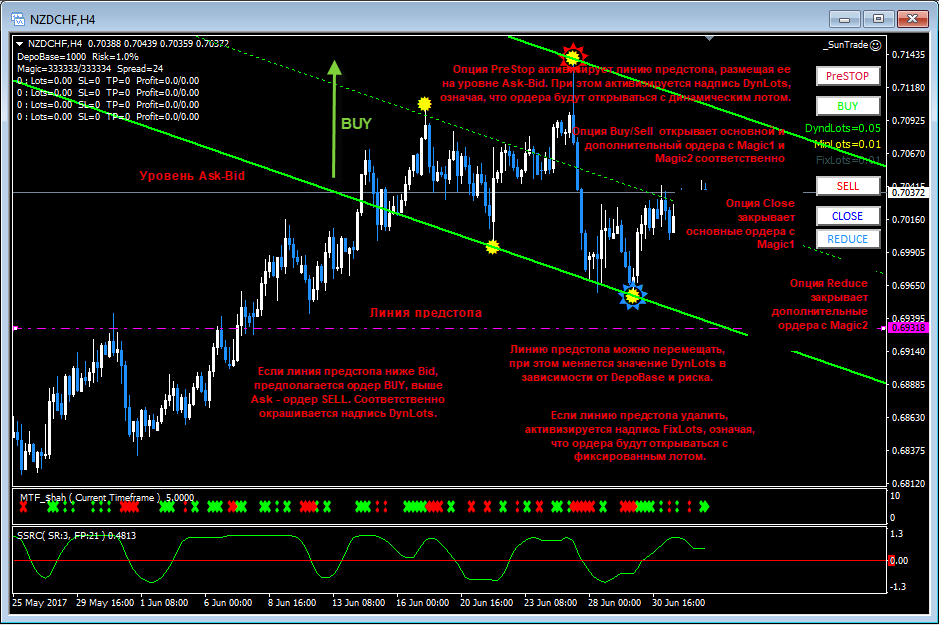Click the MTF_Shah indicator label
This screenshot has height=625, width=939.
[x=107, y=497]
